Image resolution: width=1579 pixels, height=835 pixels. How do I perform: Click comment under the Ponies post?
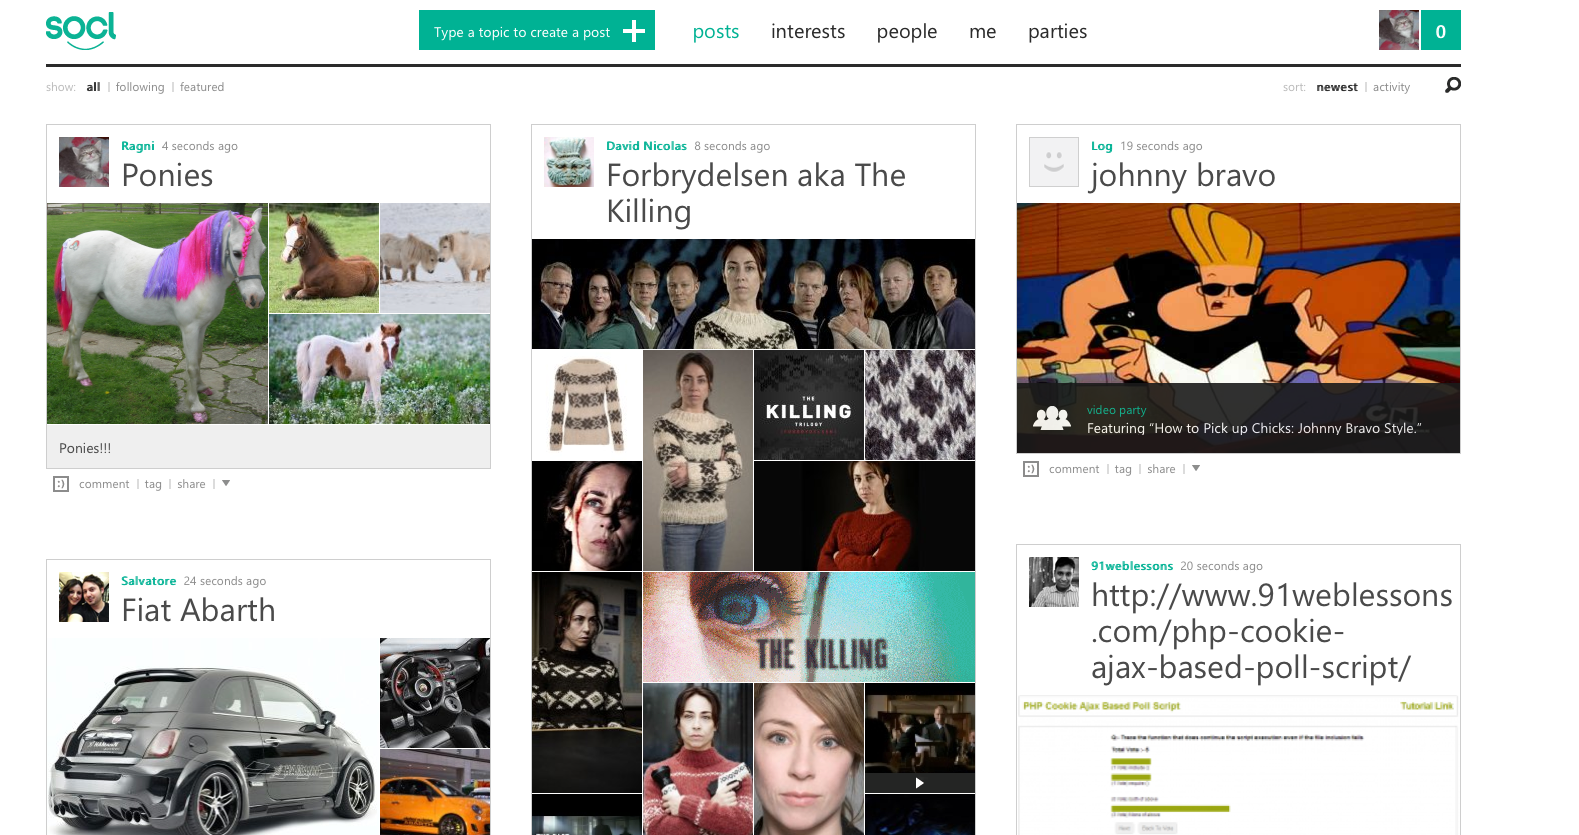coord(104,484)
